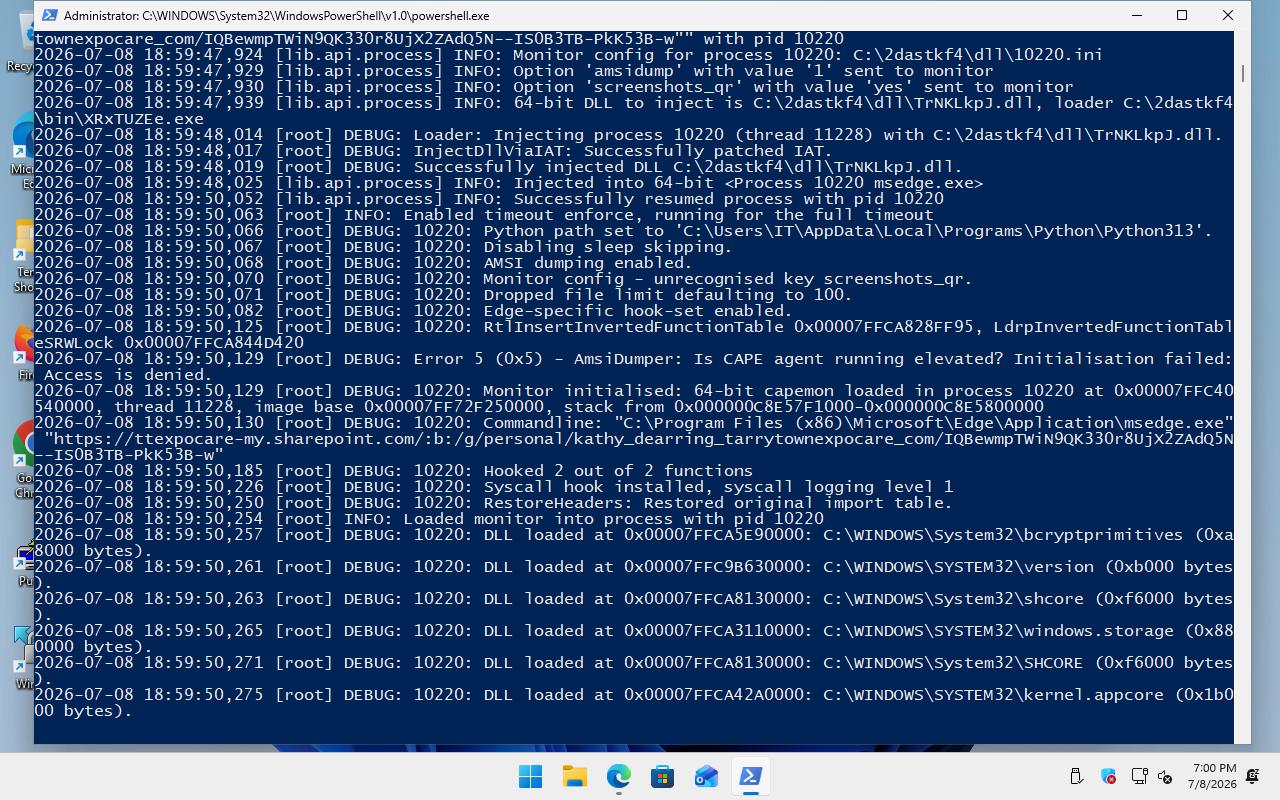Click the "Option 'amsidump'" log line

(514, 71)
